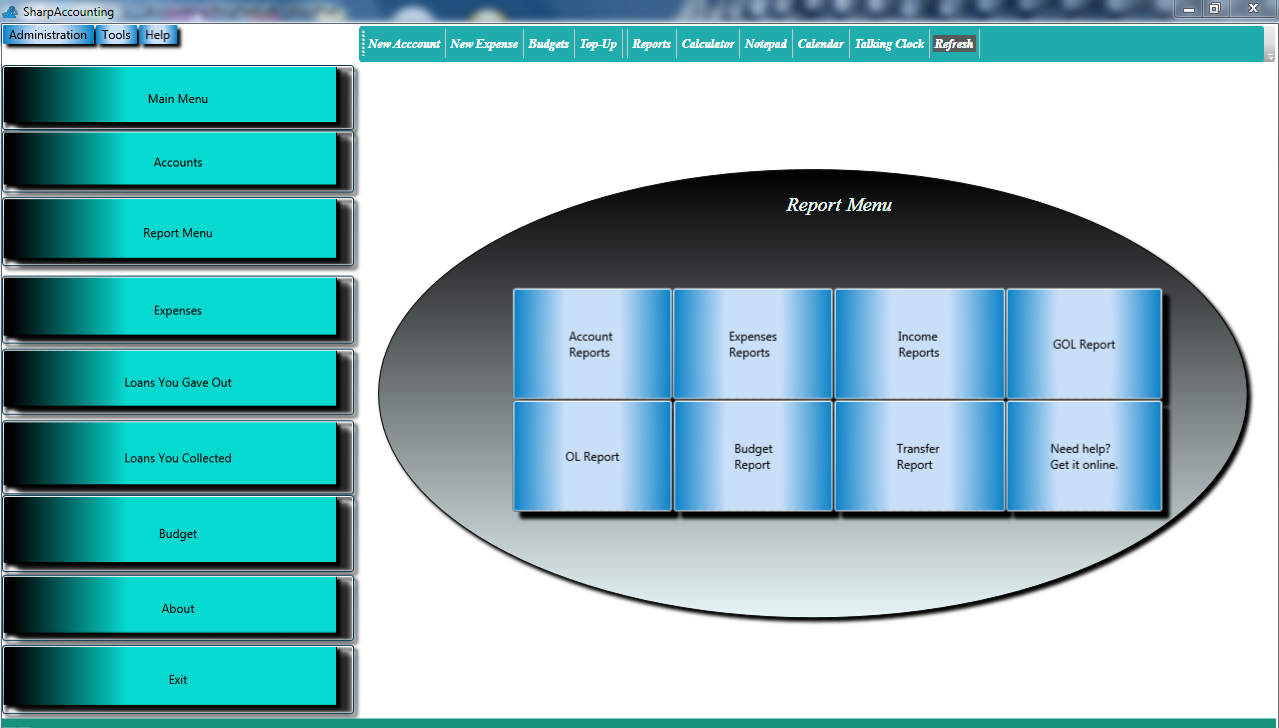Restore down the SharpAccounting window

coord(1215,8)
